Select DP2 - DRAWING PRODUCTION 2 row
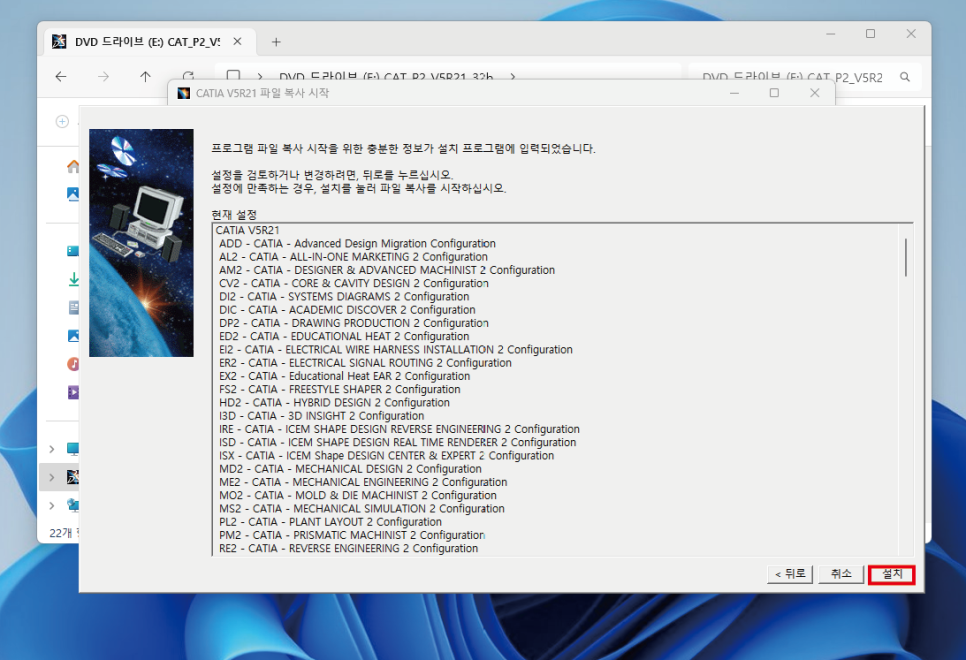The image size is (966, 660). pyautogui.click(x=354, y=323)
